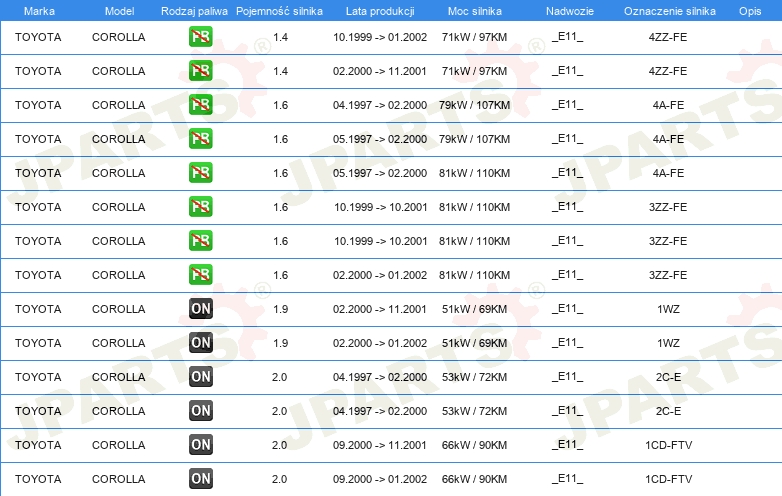Click the Opis column header
This screenshot has height=496, width=782.
click(x=749, y=10)
